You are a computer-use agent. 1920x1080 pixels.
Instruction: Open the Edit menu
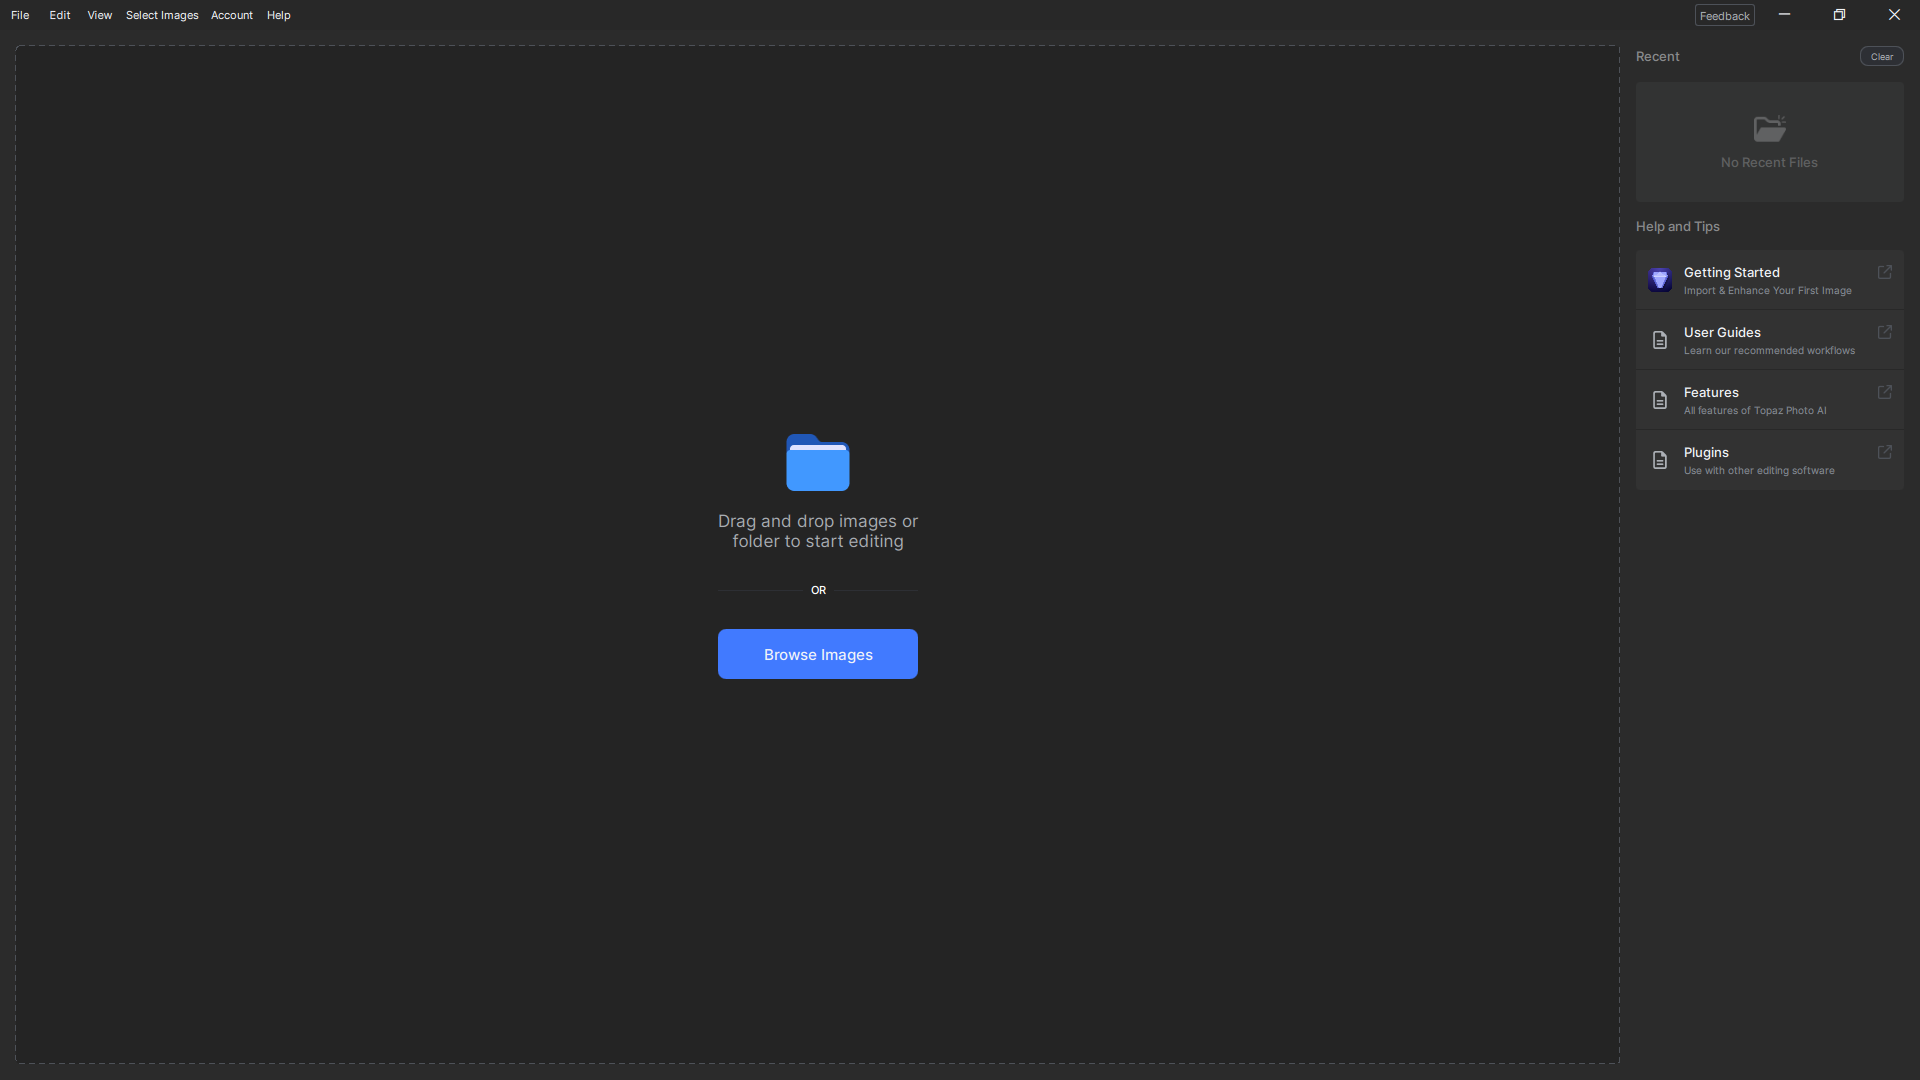[x=59, y=15]
